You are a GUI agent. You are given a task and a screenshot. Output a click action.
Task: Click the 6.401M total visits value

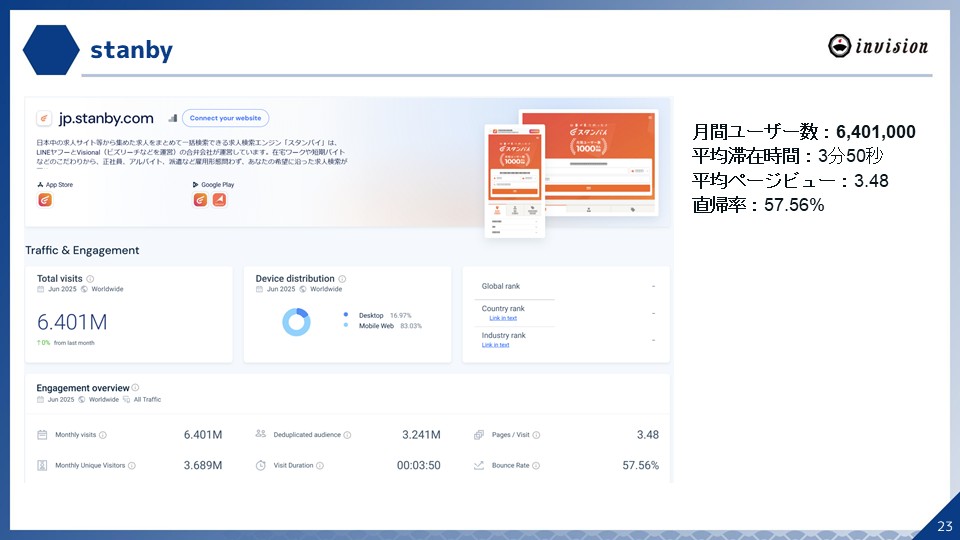click(x=72, y=322)
